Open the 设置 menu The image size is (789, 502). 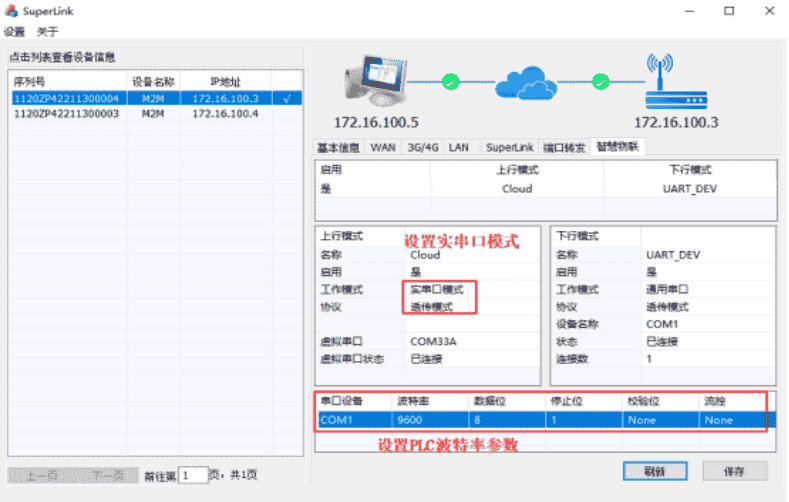pyautogui.click(x=14, y=32)
